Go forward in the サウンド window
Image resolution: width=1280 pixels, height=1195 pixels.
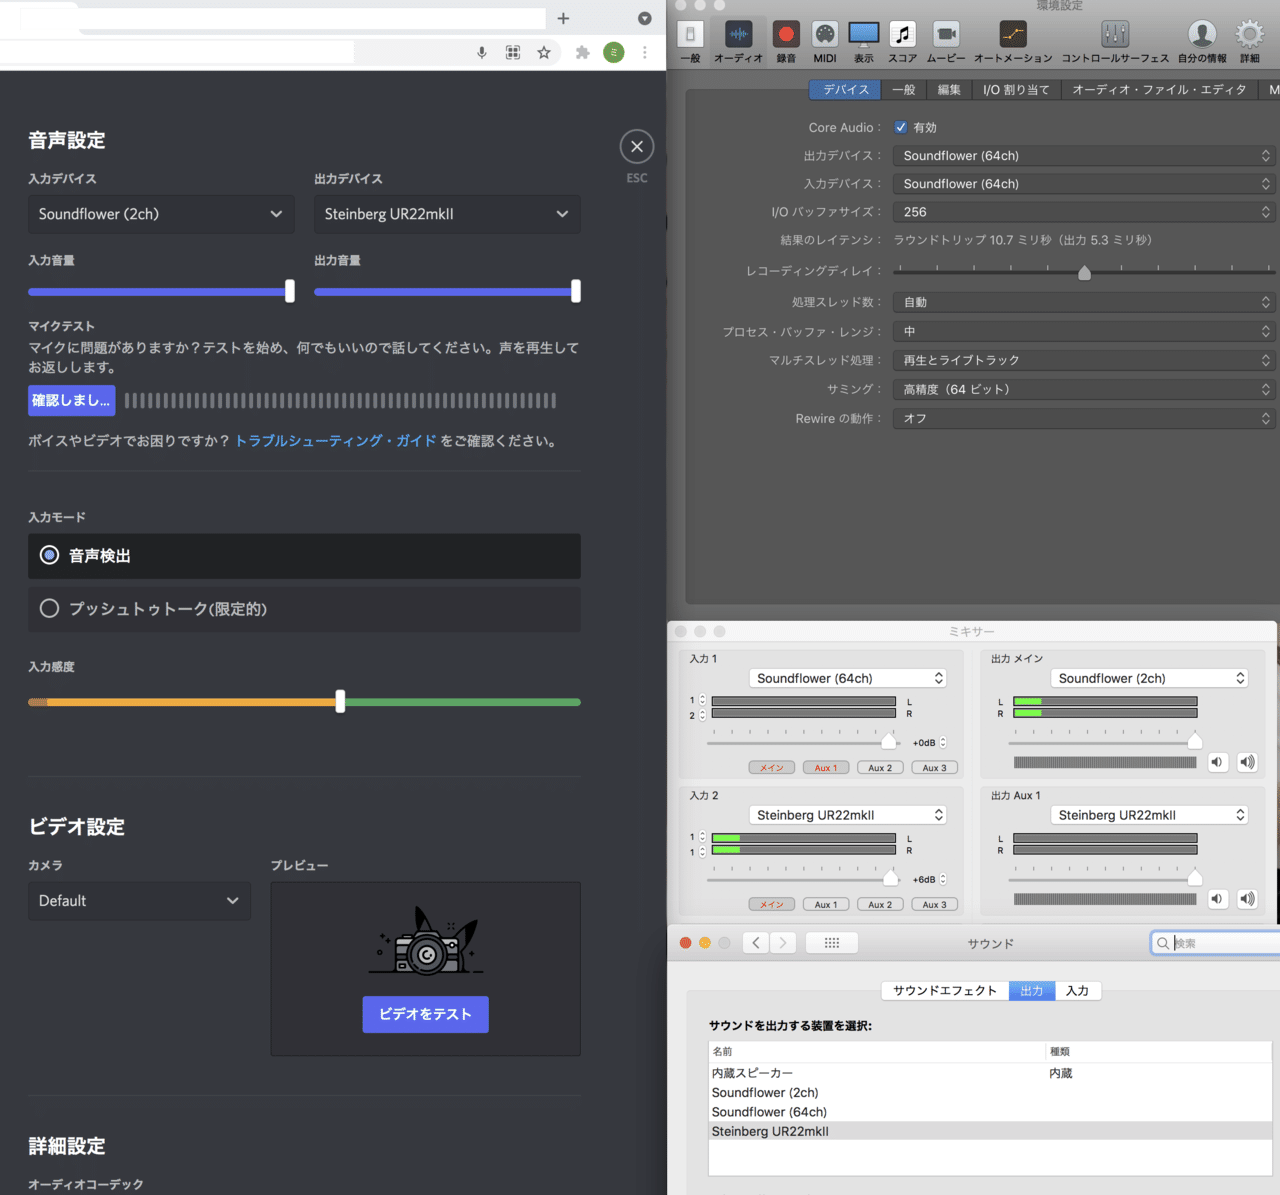point(784,943)
